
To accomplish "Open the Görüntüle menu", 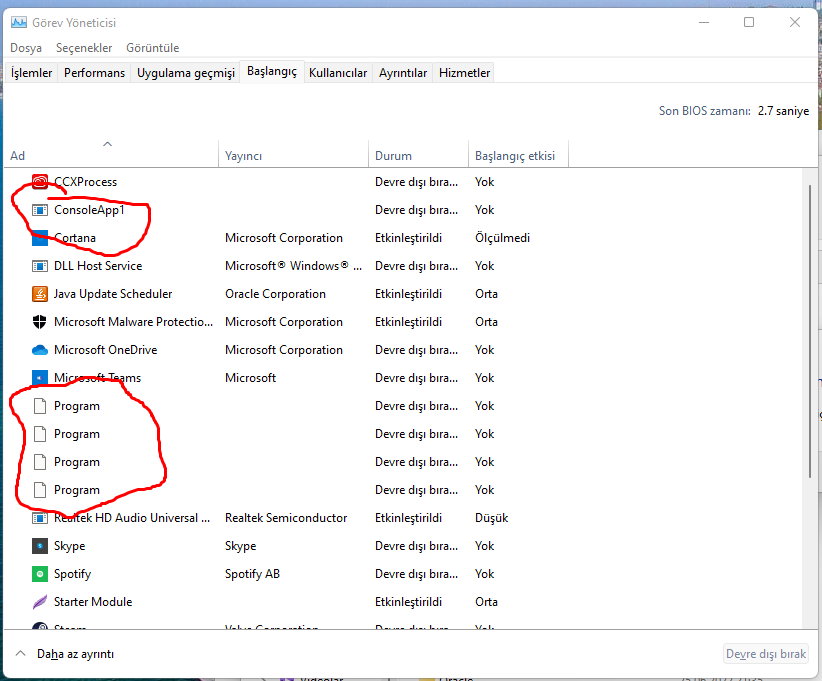I will tap(153, 48).
